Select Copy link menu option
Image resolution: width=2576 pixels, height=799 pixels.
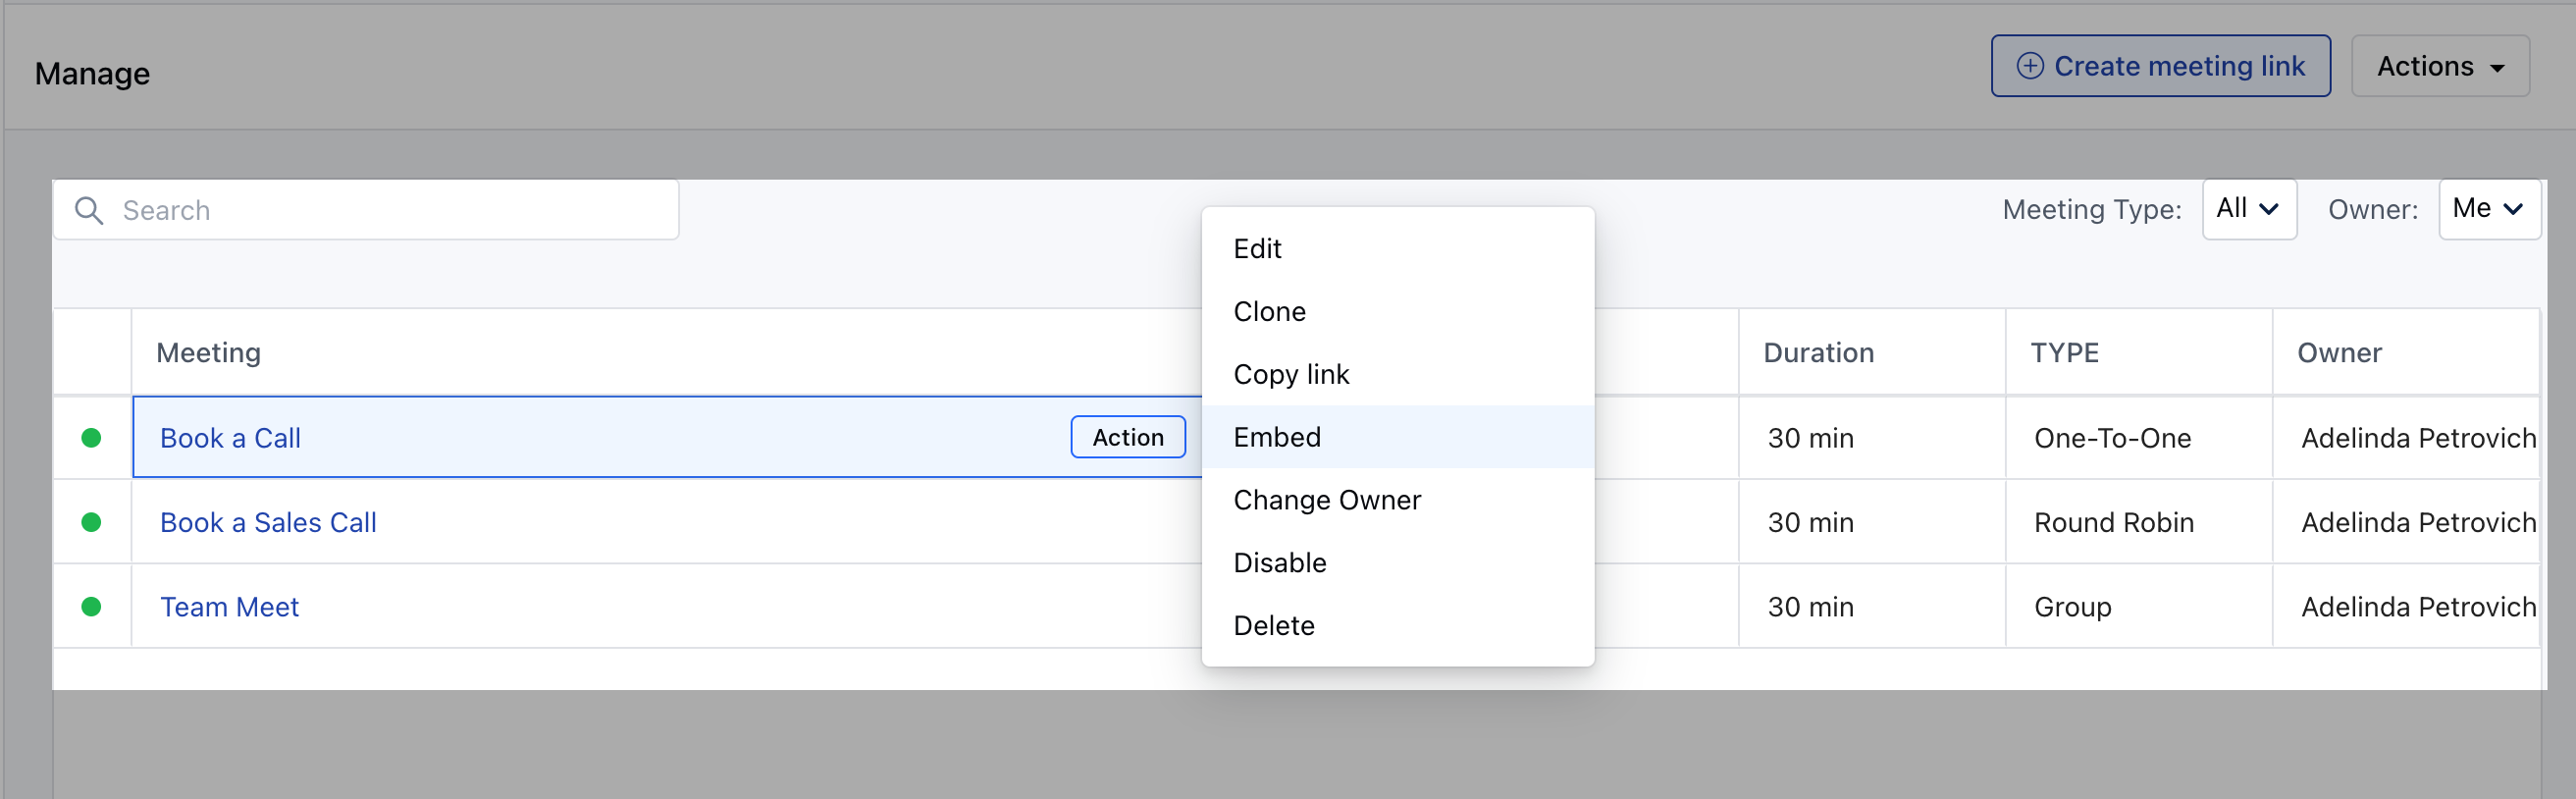pos(1291,375)
